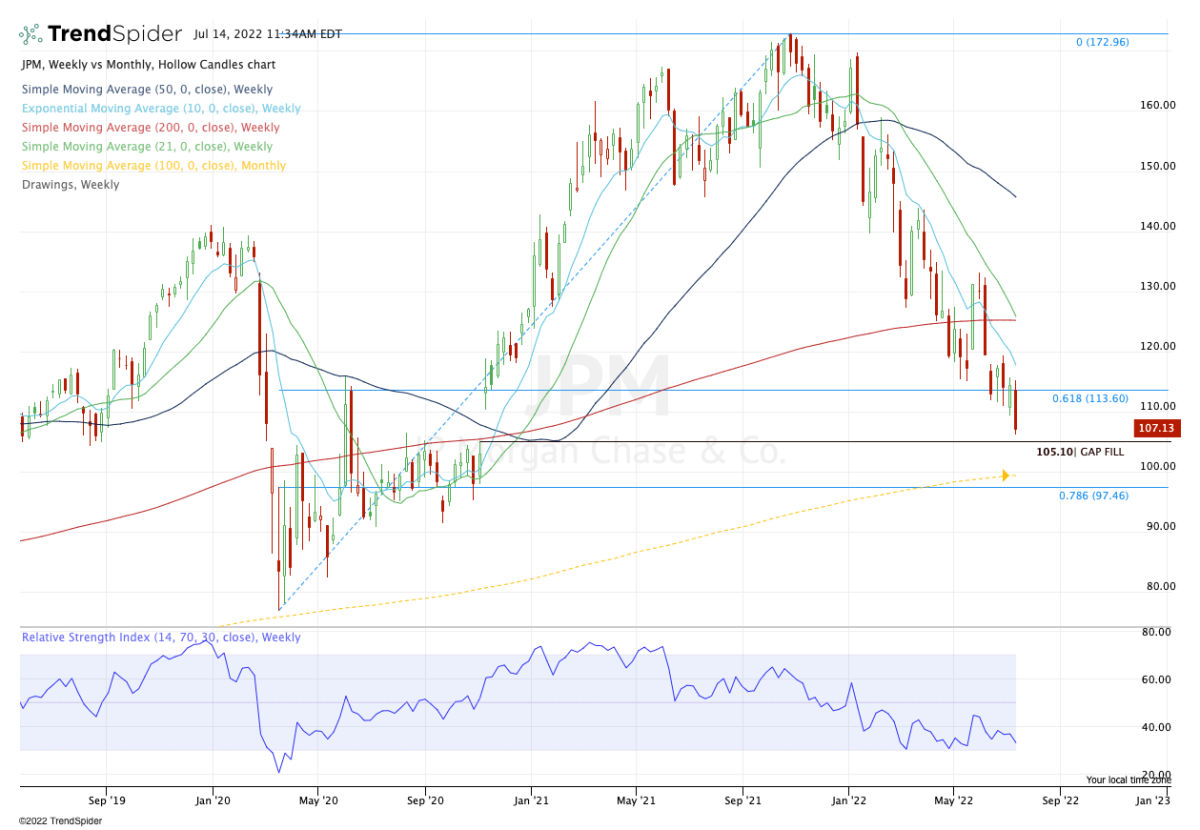Open the JPM Weekly vs Monthly chart title
Viewport: 1200px width, 830px height.
click(x=148, y=65)
